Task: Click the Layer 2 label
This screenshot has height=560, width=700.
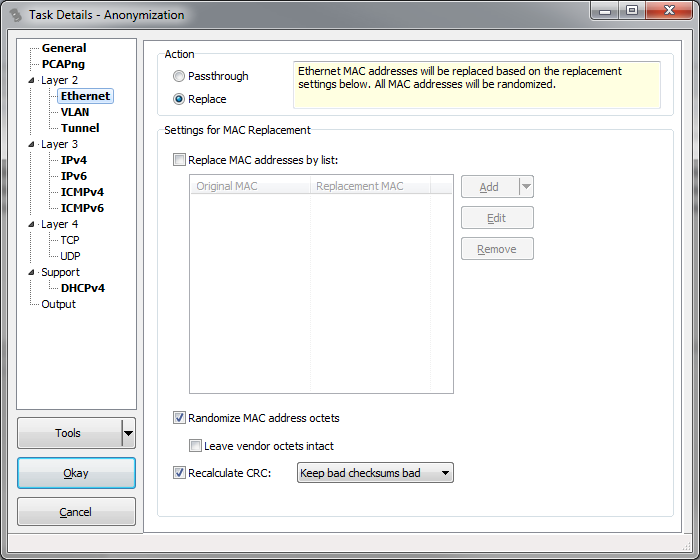Action: (59, 80)
